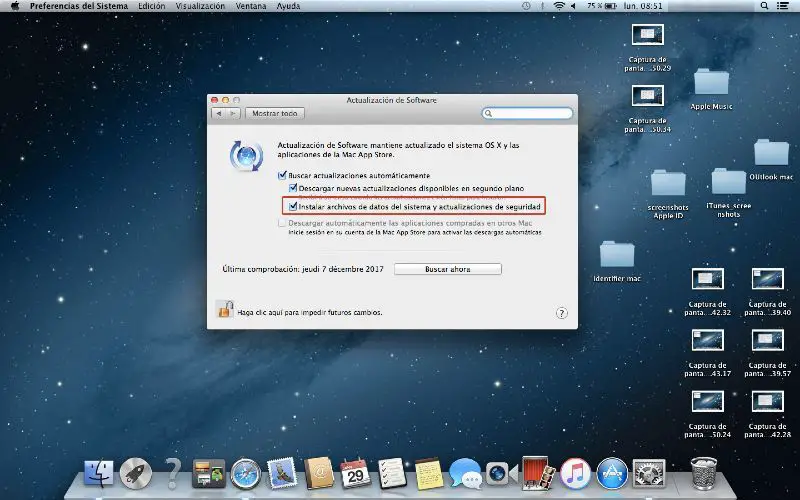Click the padlock to prevent changes
800x500 pixels.
(x=225, y=309)
